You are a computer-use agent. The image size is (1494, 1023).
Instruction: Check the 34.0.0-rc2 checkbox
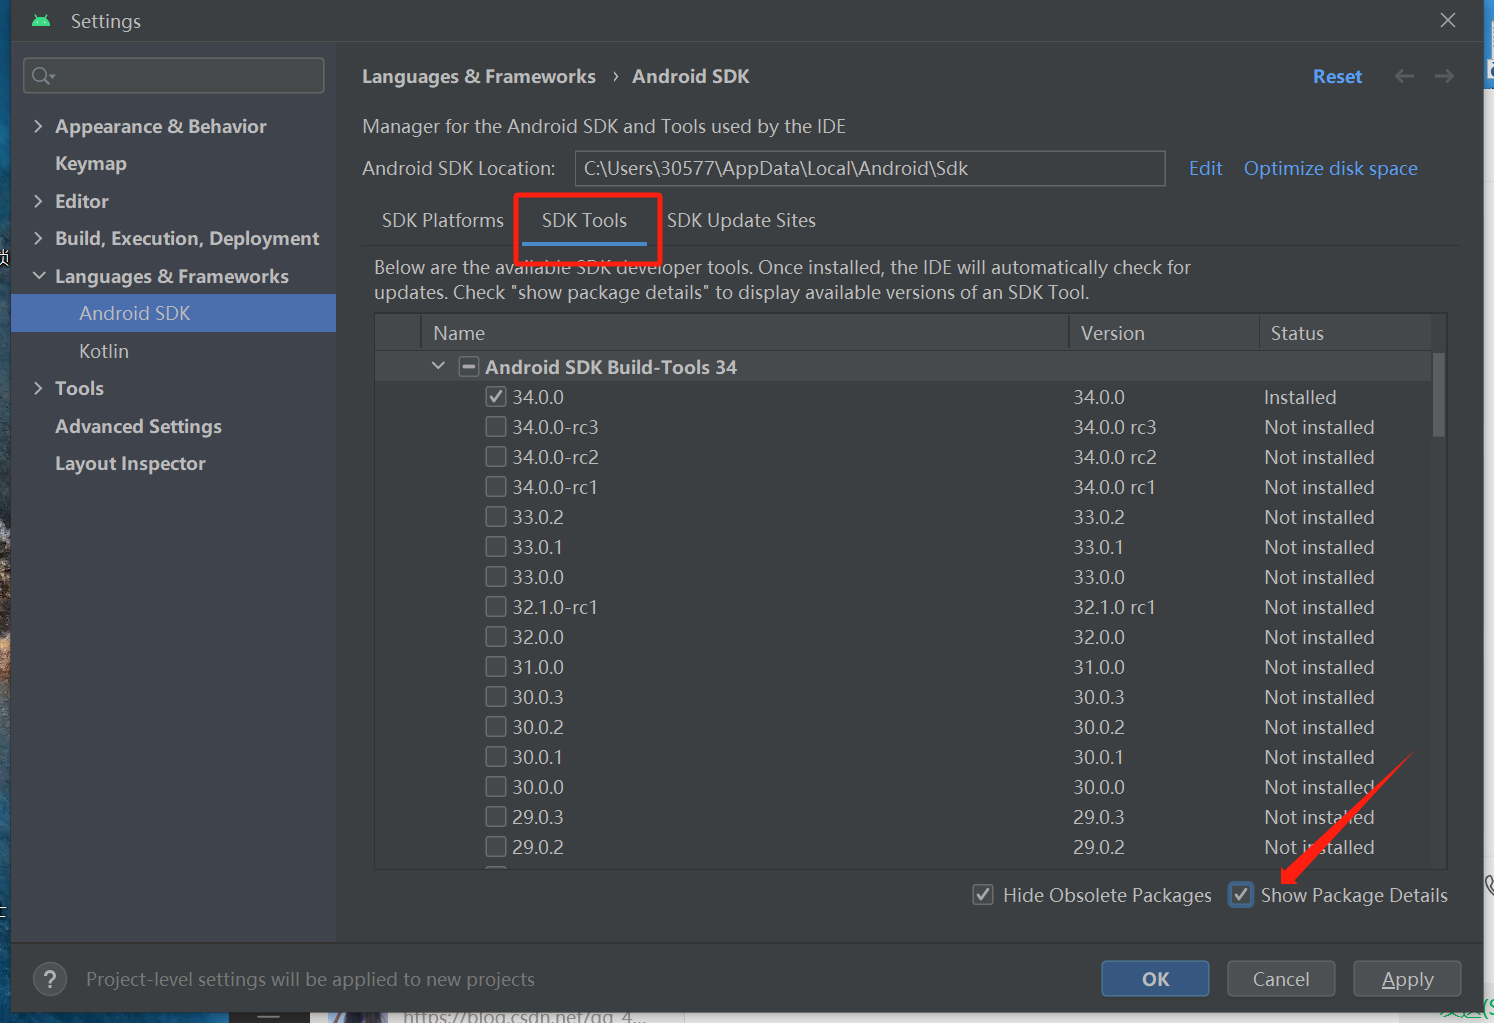[496, 457]
